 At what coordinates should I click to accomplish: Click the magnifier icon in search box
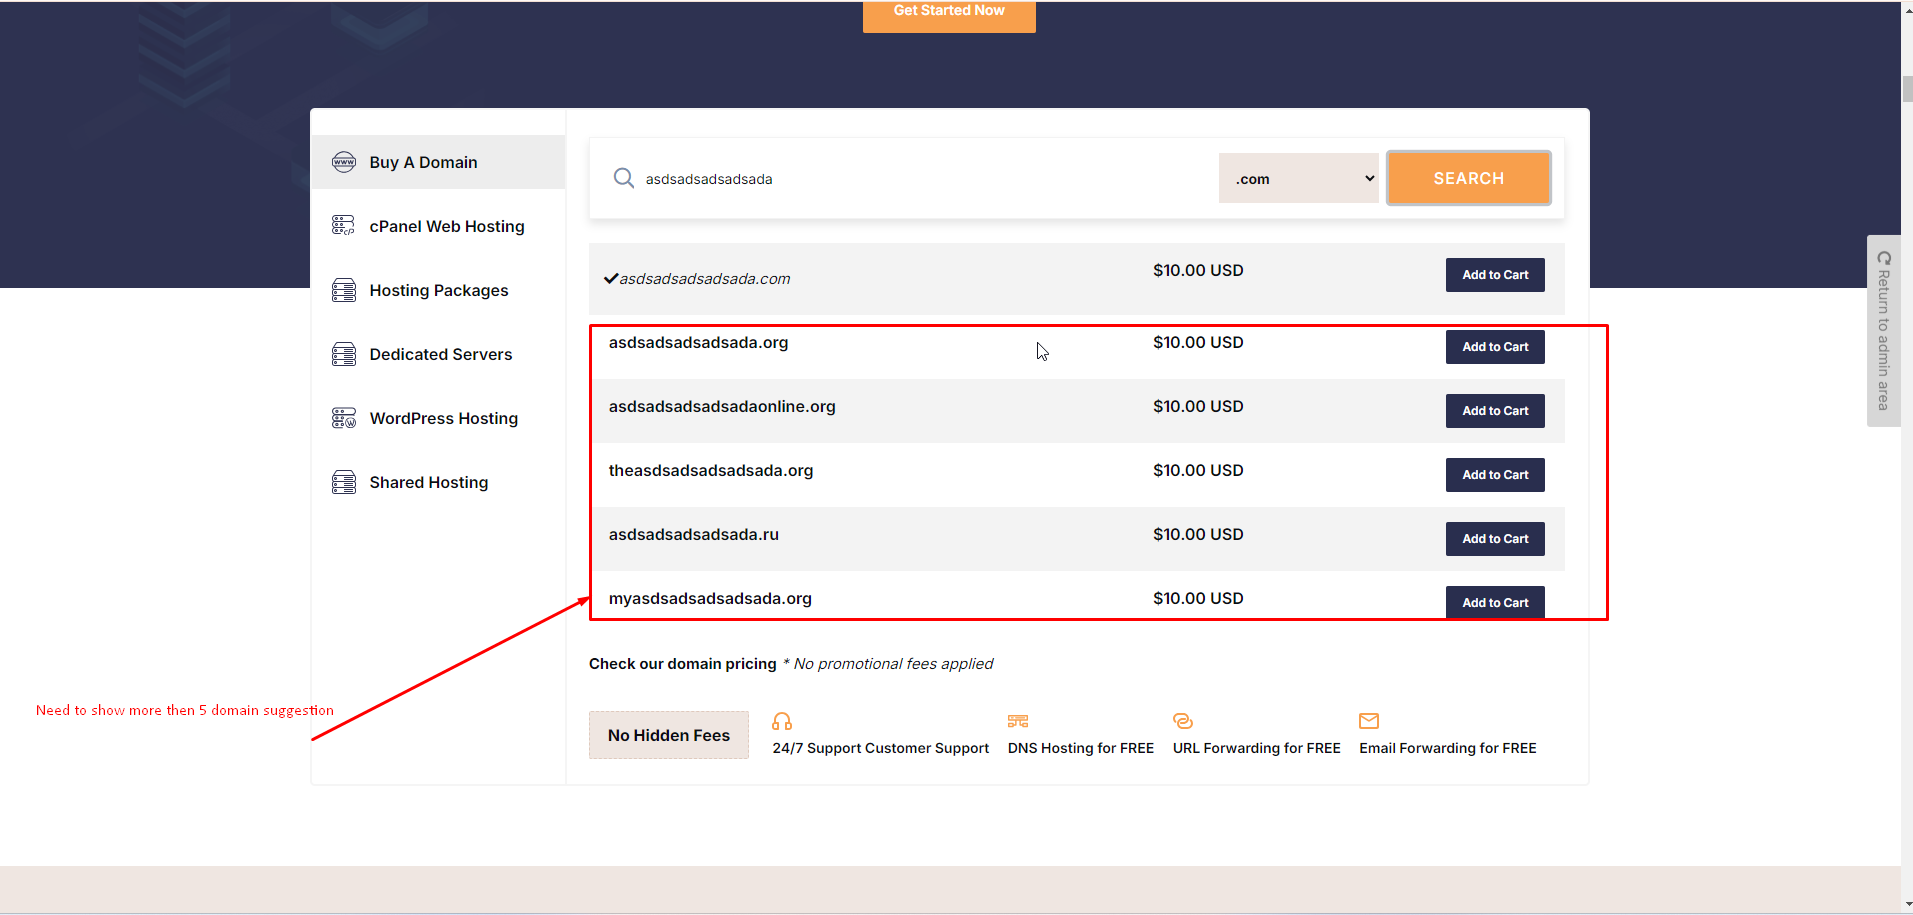[623, 178]
